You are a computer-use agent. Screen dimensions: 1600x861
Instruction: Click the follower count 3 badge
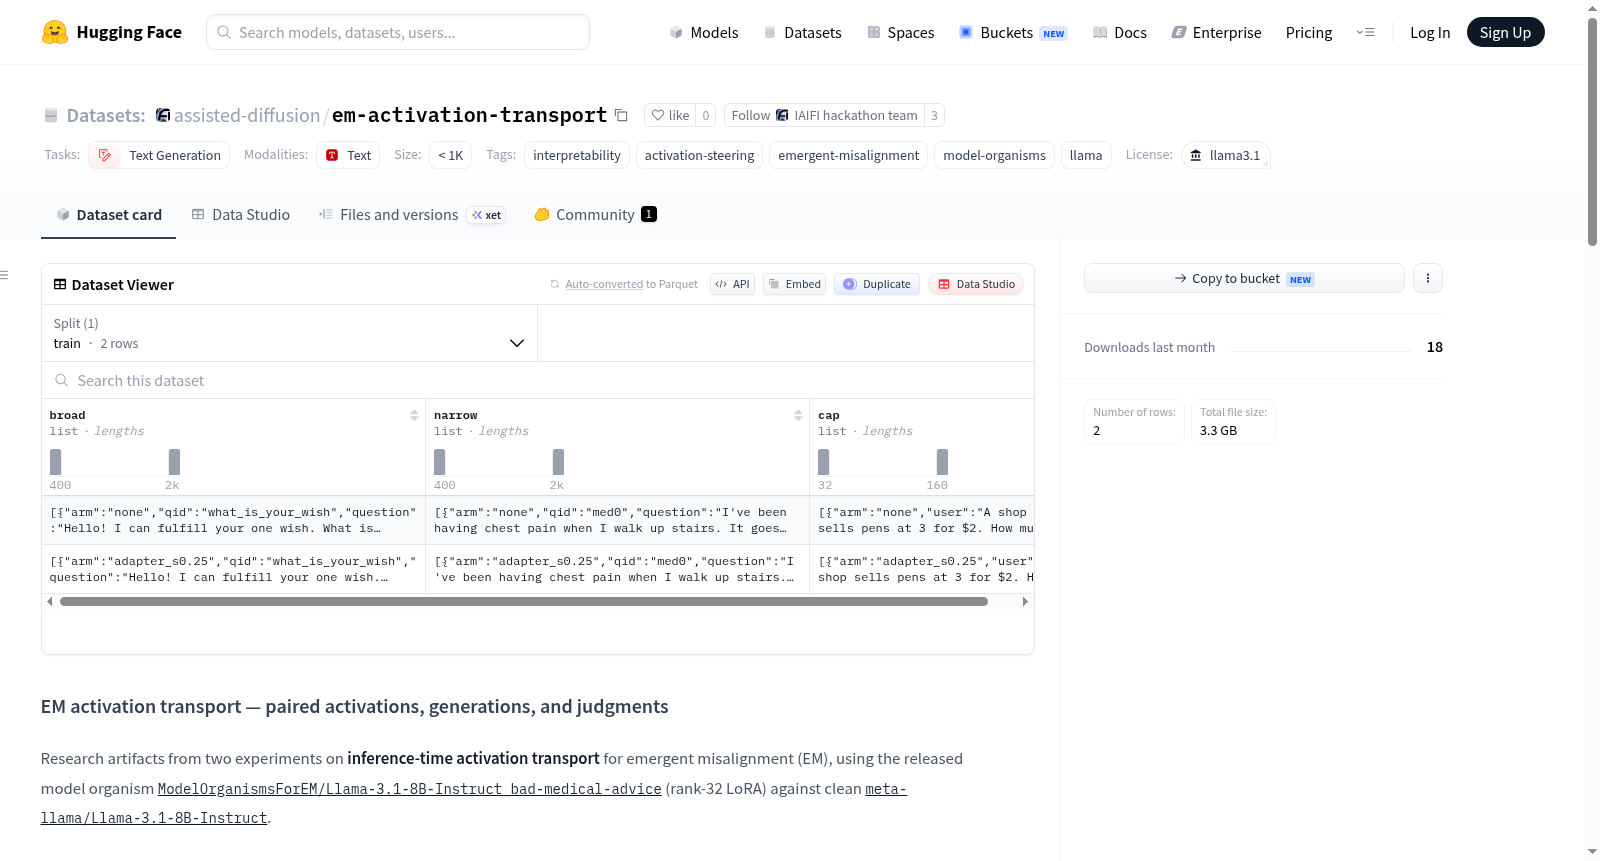pos(934,115)
